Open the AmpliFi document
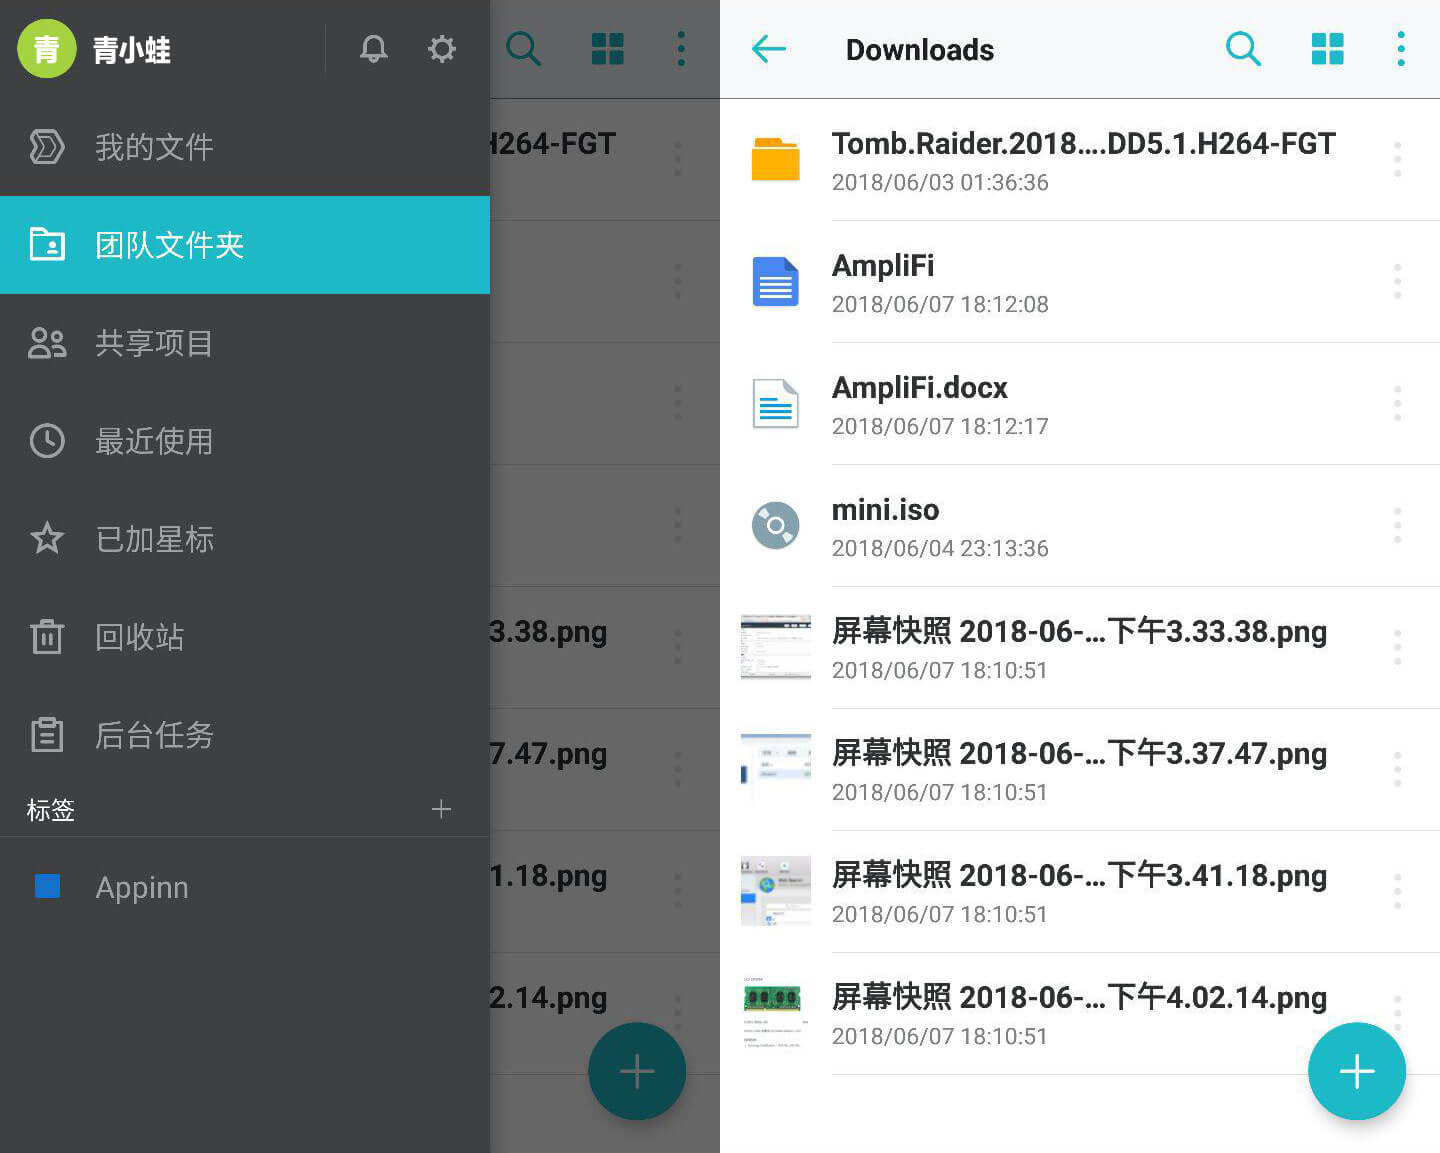Viewport: 1440px width, 1153px height. 1080,282
